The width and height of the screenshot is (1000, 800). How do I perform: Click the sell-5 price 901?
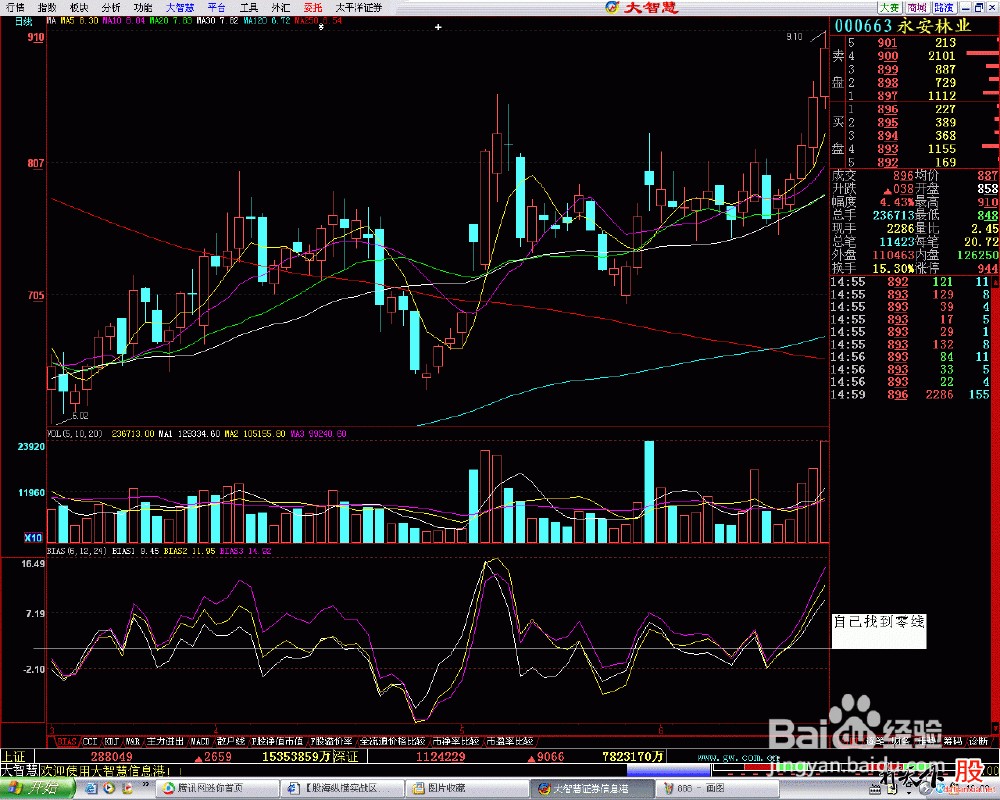(x=887, y=43)
